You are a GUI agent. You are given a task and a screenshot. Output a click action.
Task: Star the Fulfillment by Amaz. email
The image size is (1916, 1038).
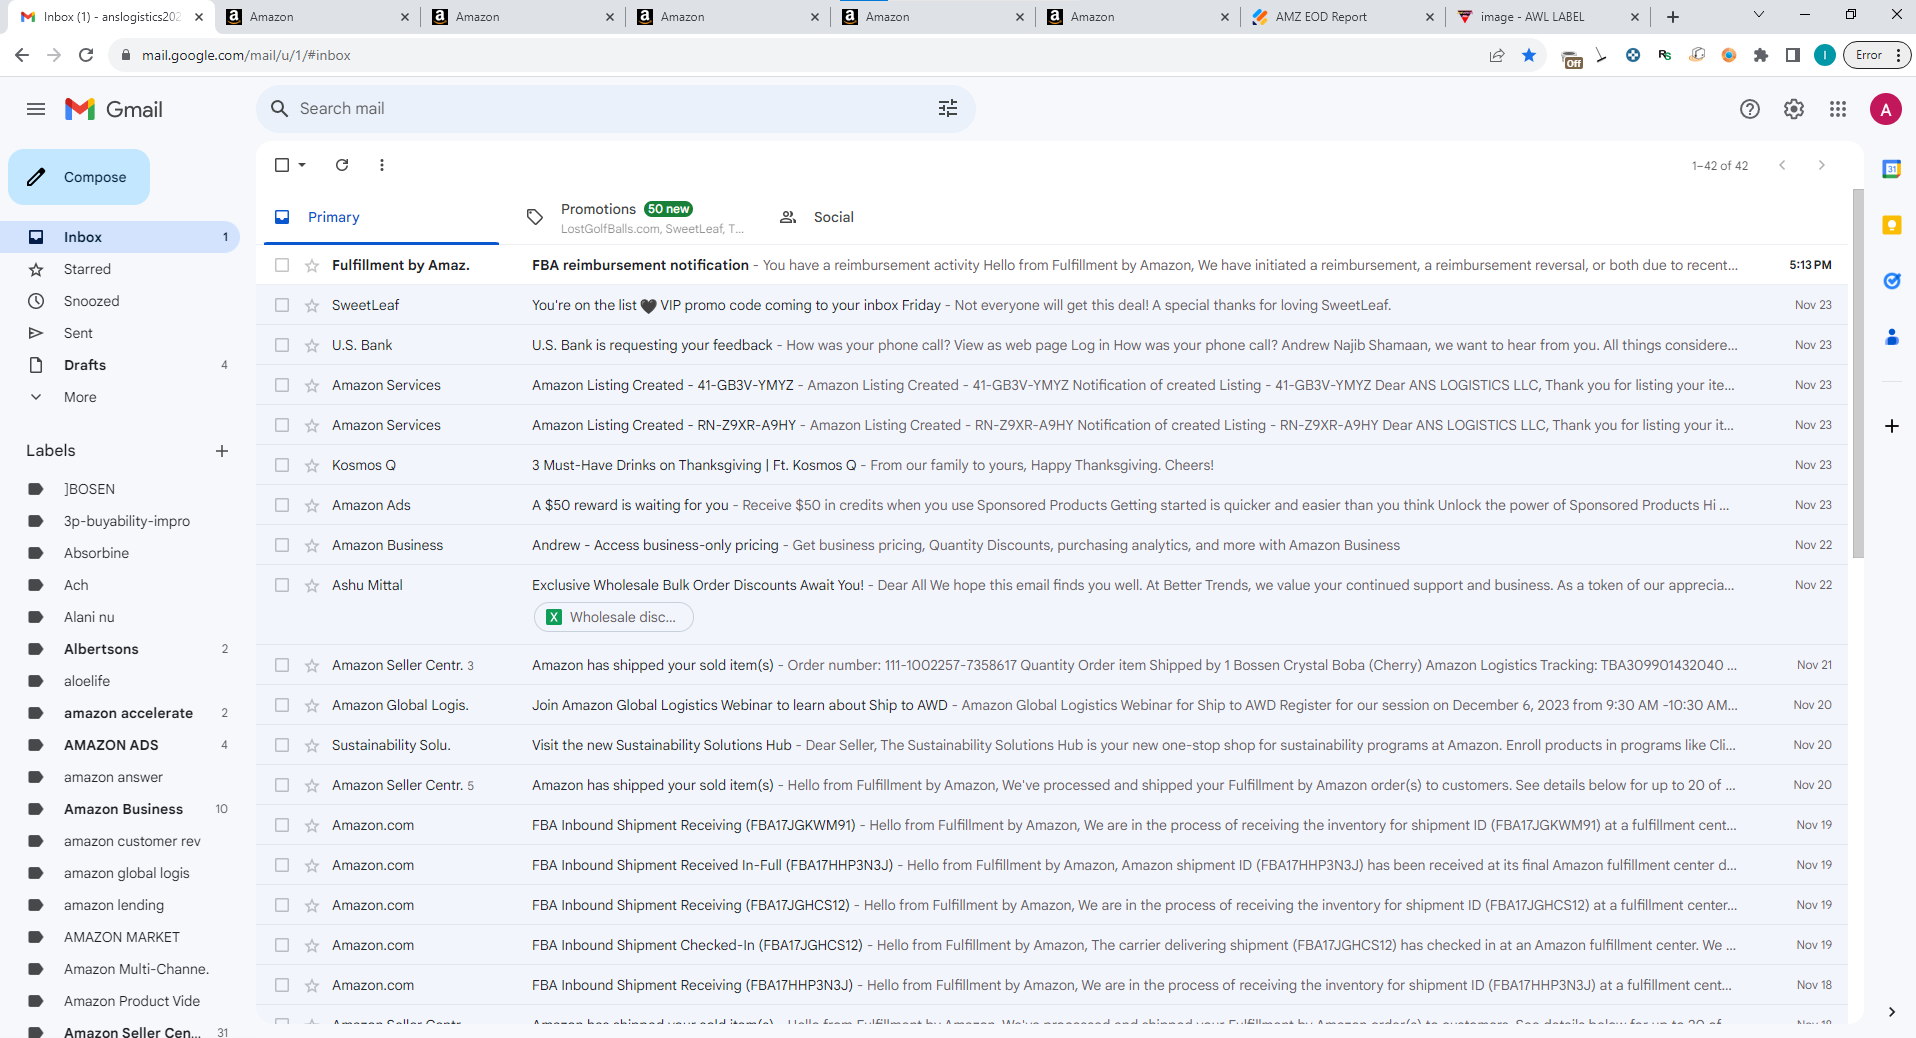click(x=312, y=265)
